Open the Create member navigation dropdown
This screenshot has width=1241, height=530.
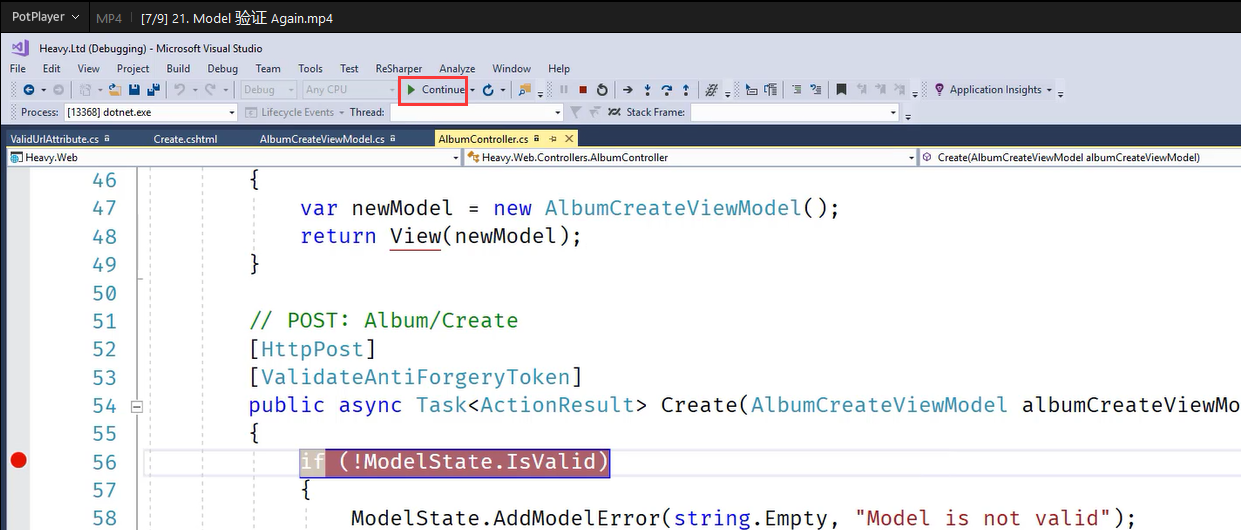click(1079, 157)
